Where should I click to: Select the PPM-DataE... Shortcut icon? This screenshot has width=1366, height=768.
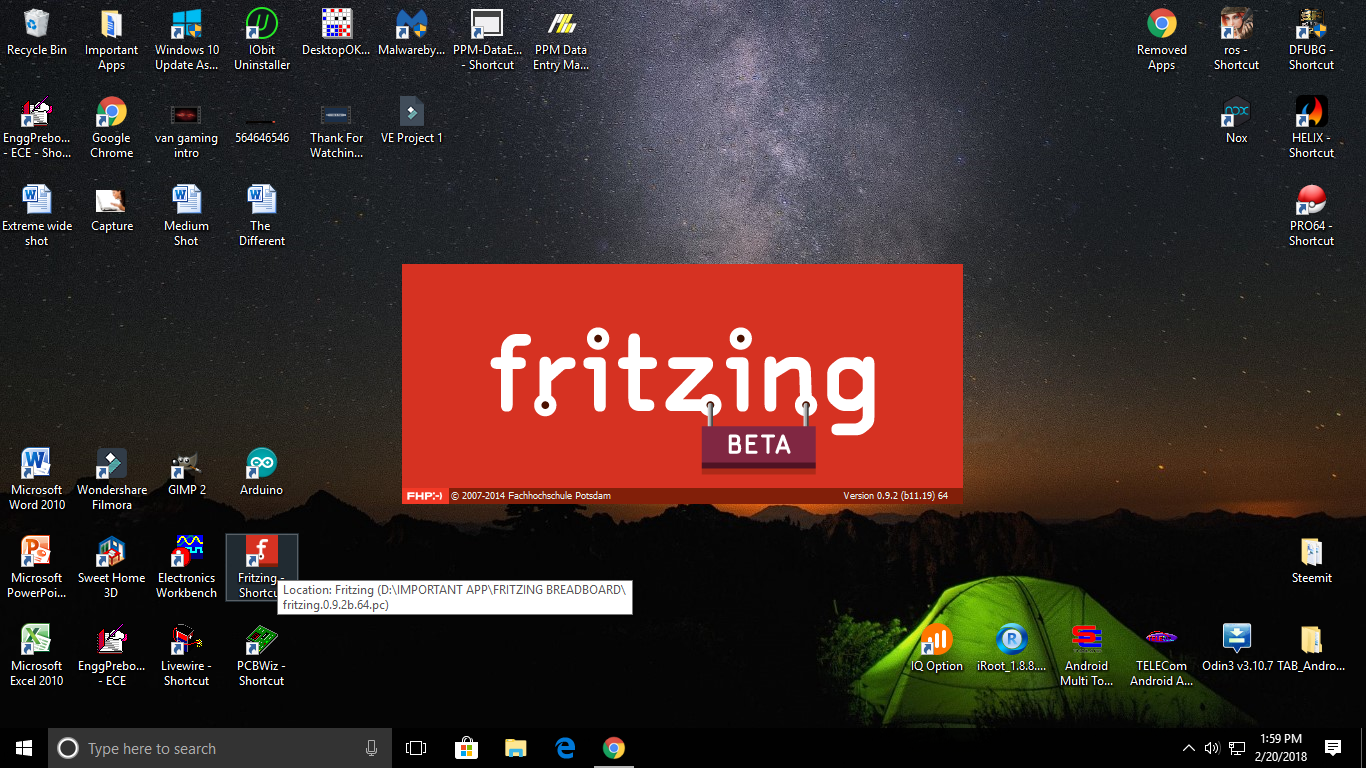[x=487, y=40]
